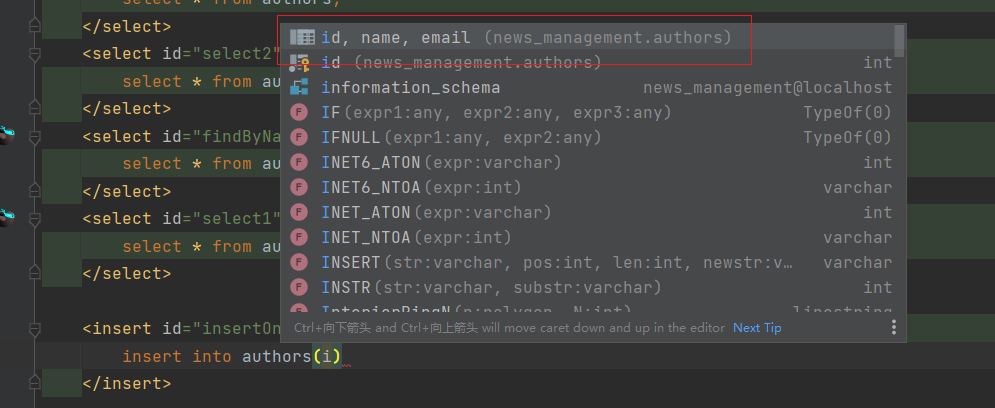The height and width of the screenshot is (408, 995).
Task: Click the function icon beside INET6_ATON
Action: tap(299, 162)
